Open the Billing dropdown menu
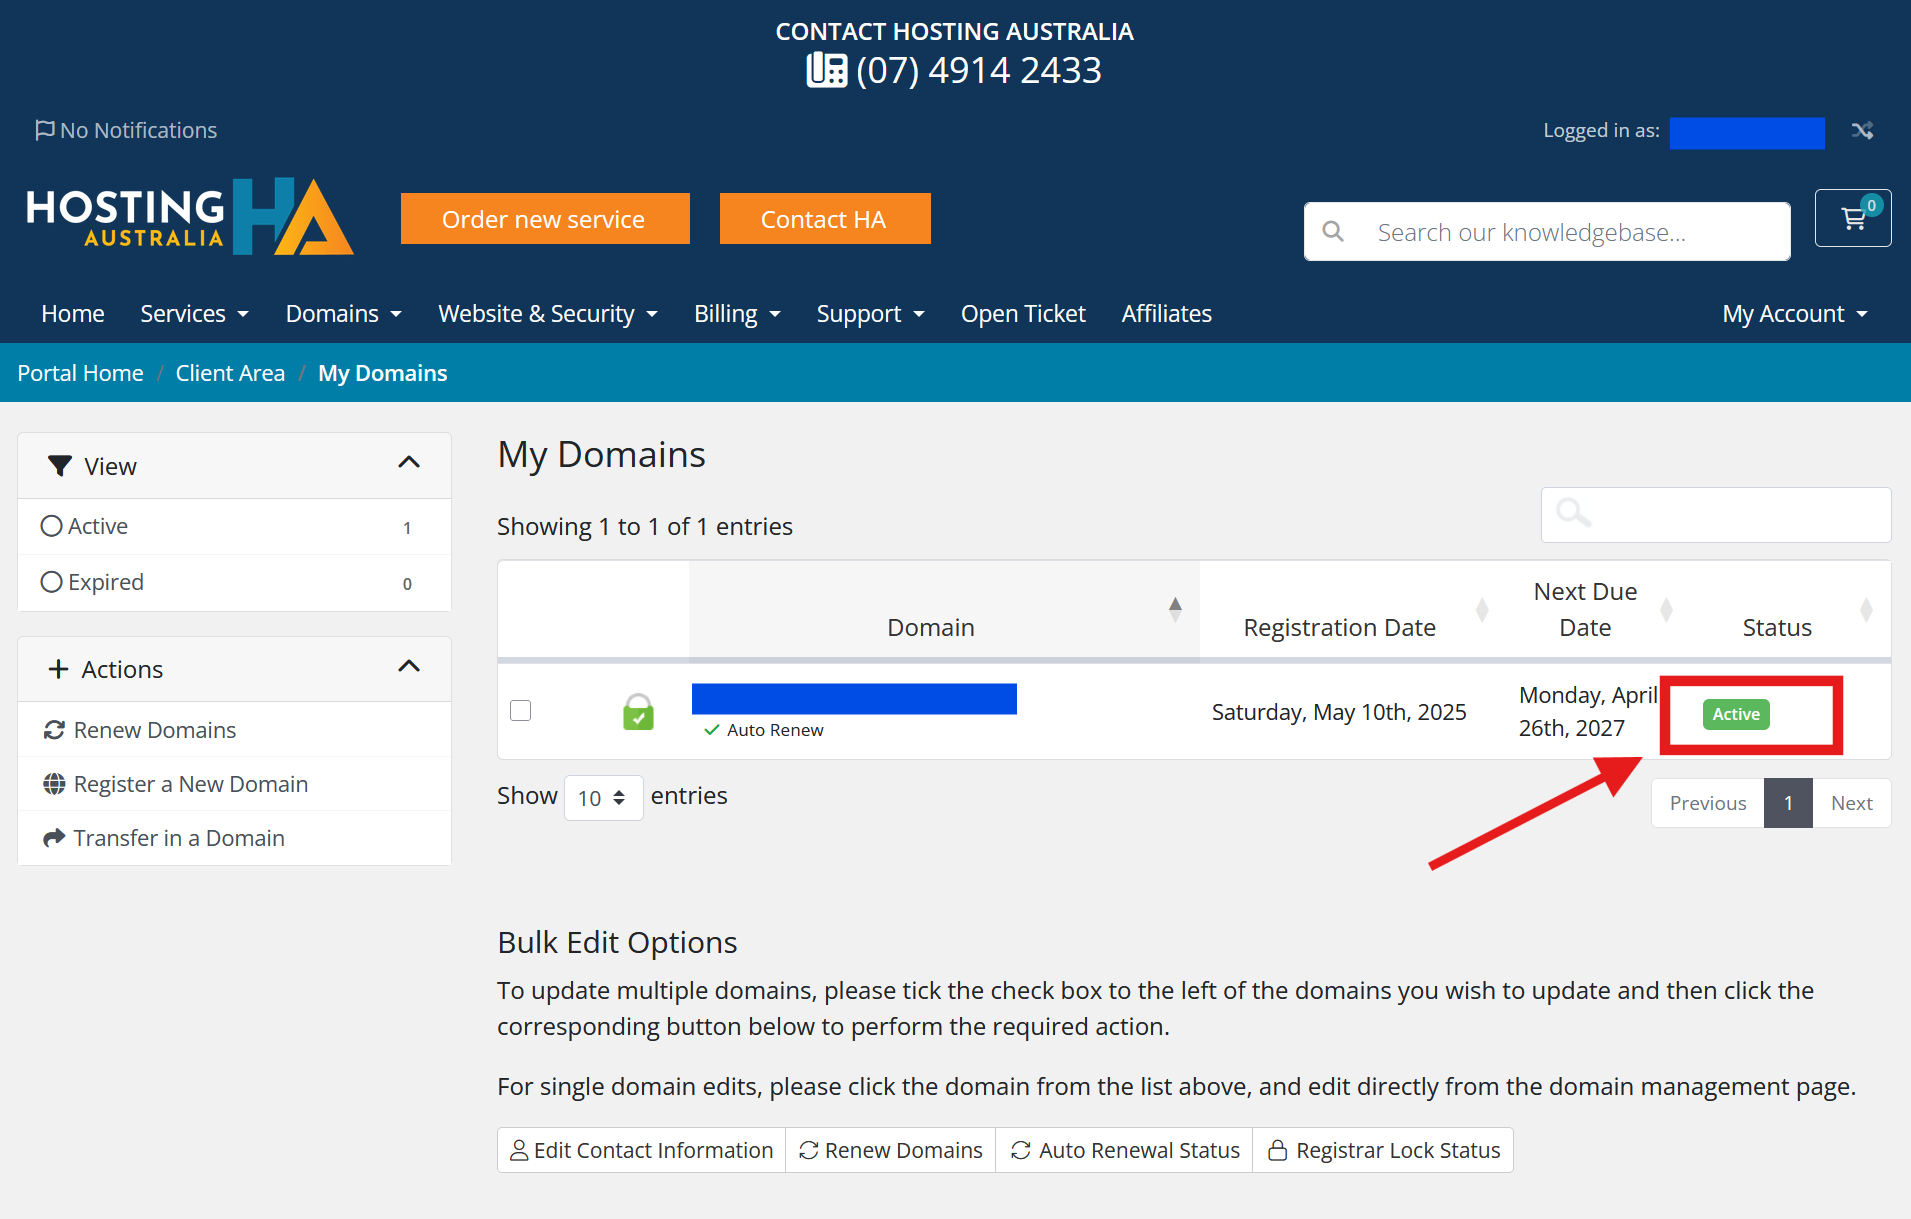1911x1219 pixels. pos(737,314)
